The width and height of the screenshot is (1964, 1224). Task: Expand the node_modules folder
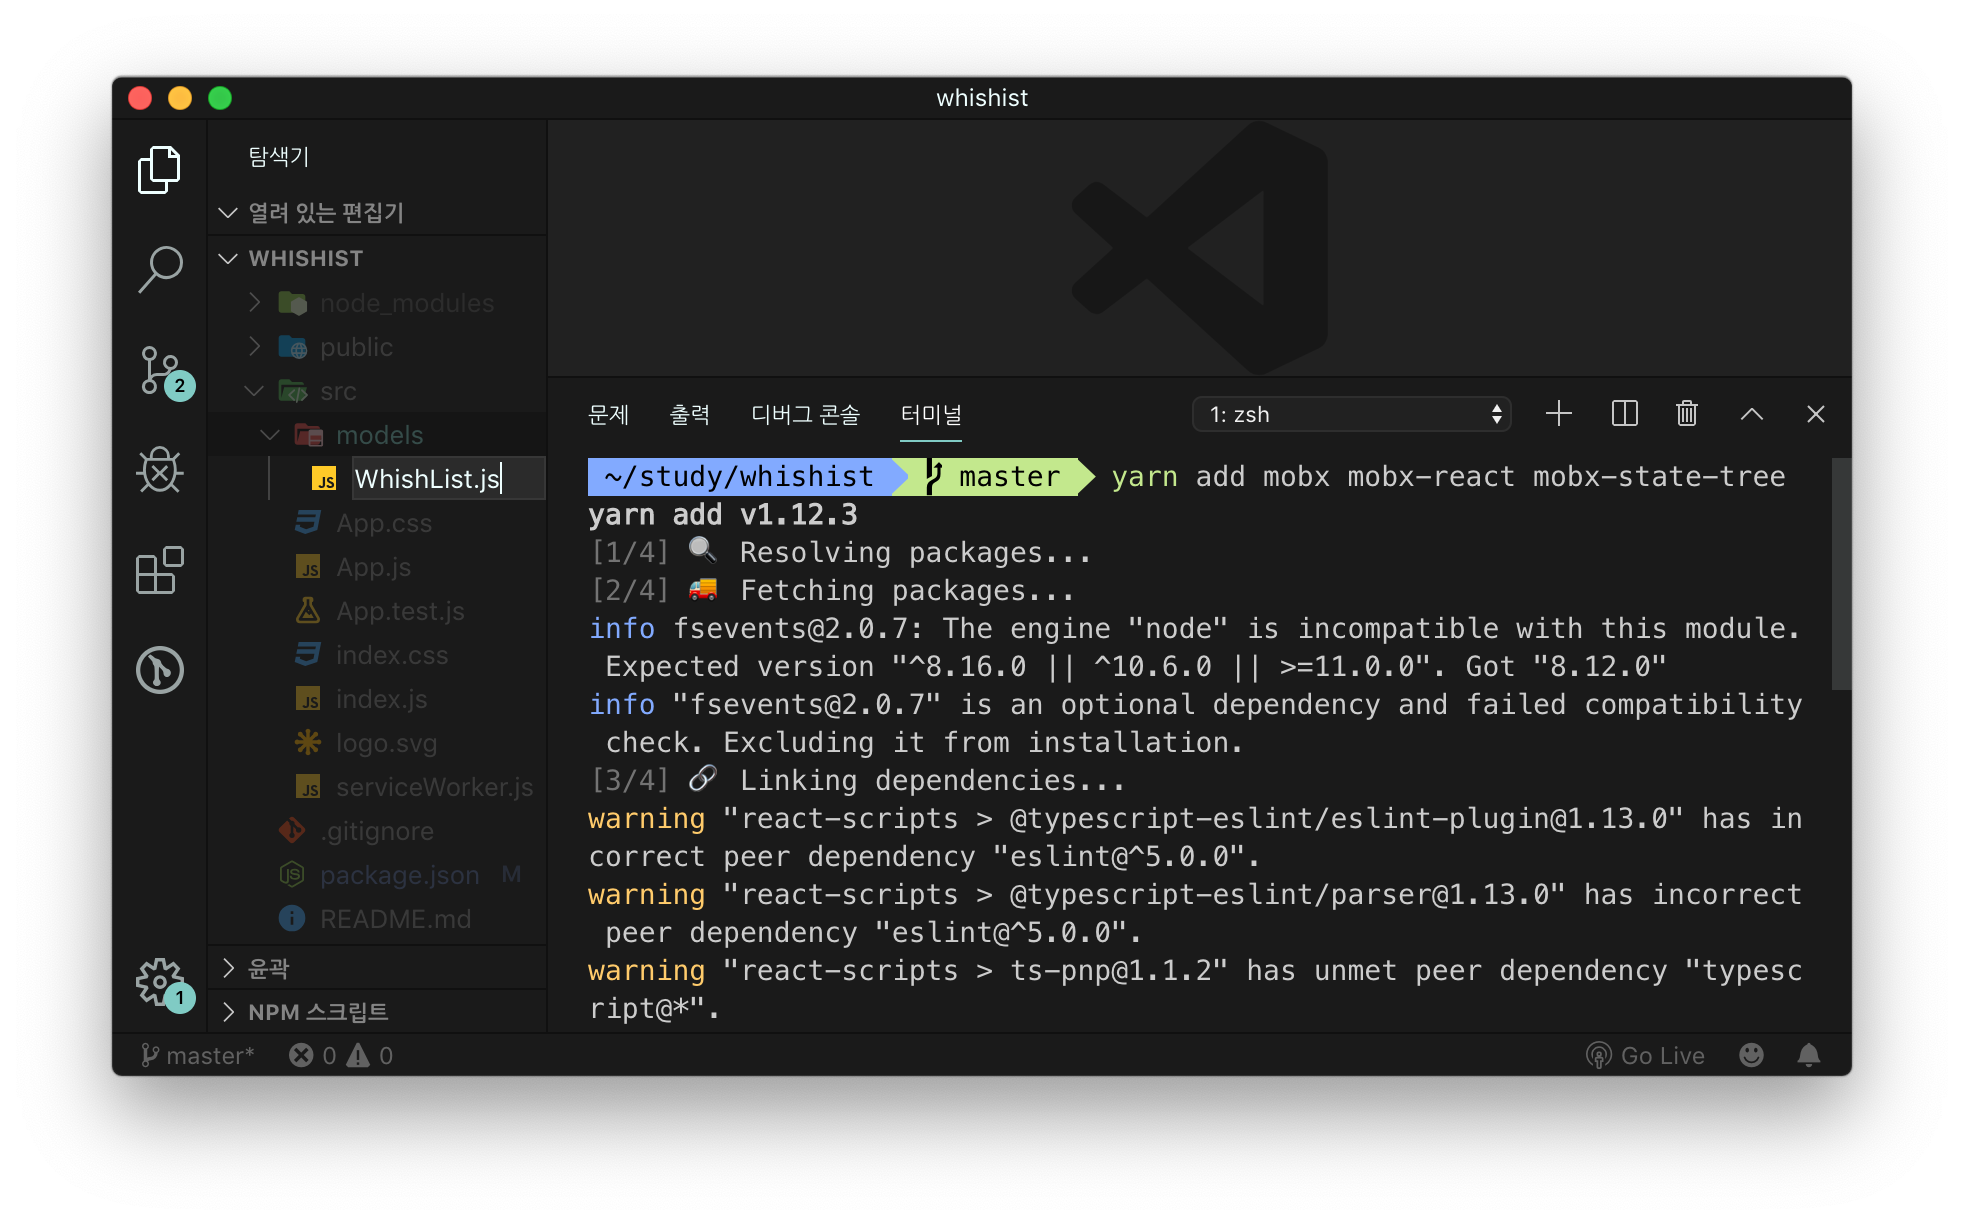pos(377,303)
